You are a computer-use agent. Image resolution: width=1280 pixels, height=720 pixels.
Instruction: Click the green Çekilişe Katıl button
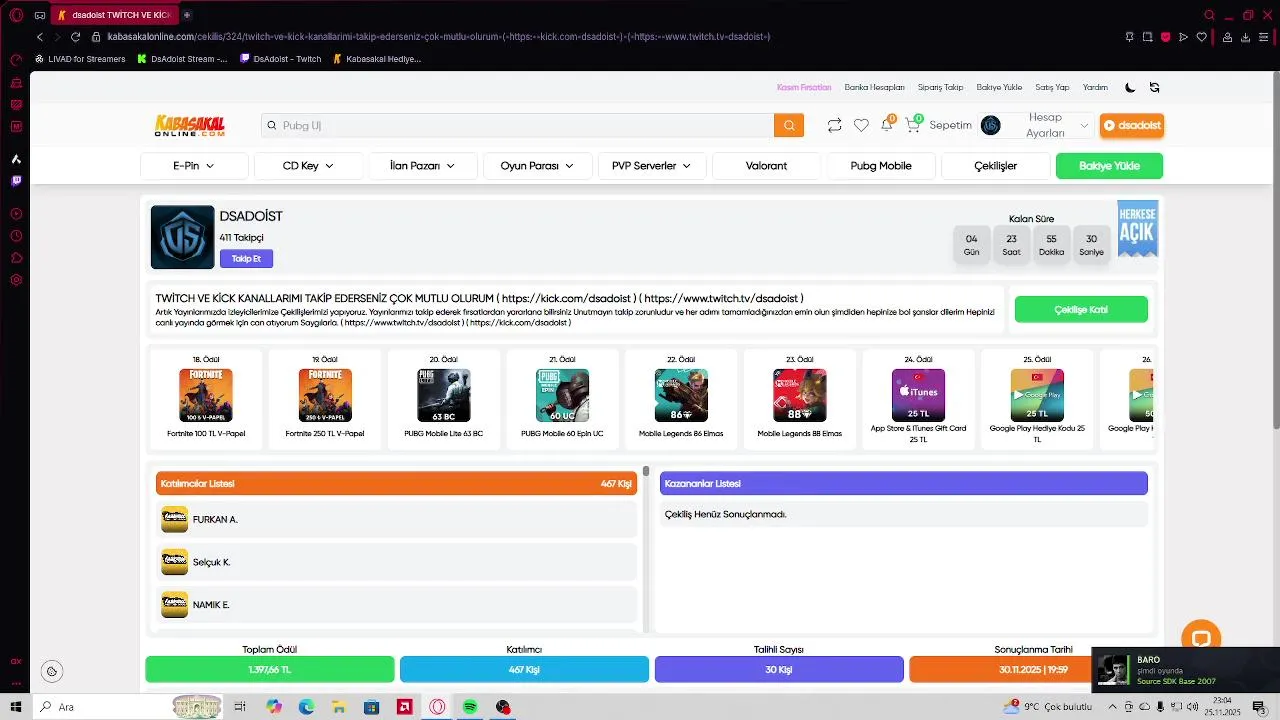tap(1081, 310)
